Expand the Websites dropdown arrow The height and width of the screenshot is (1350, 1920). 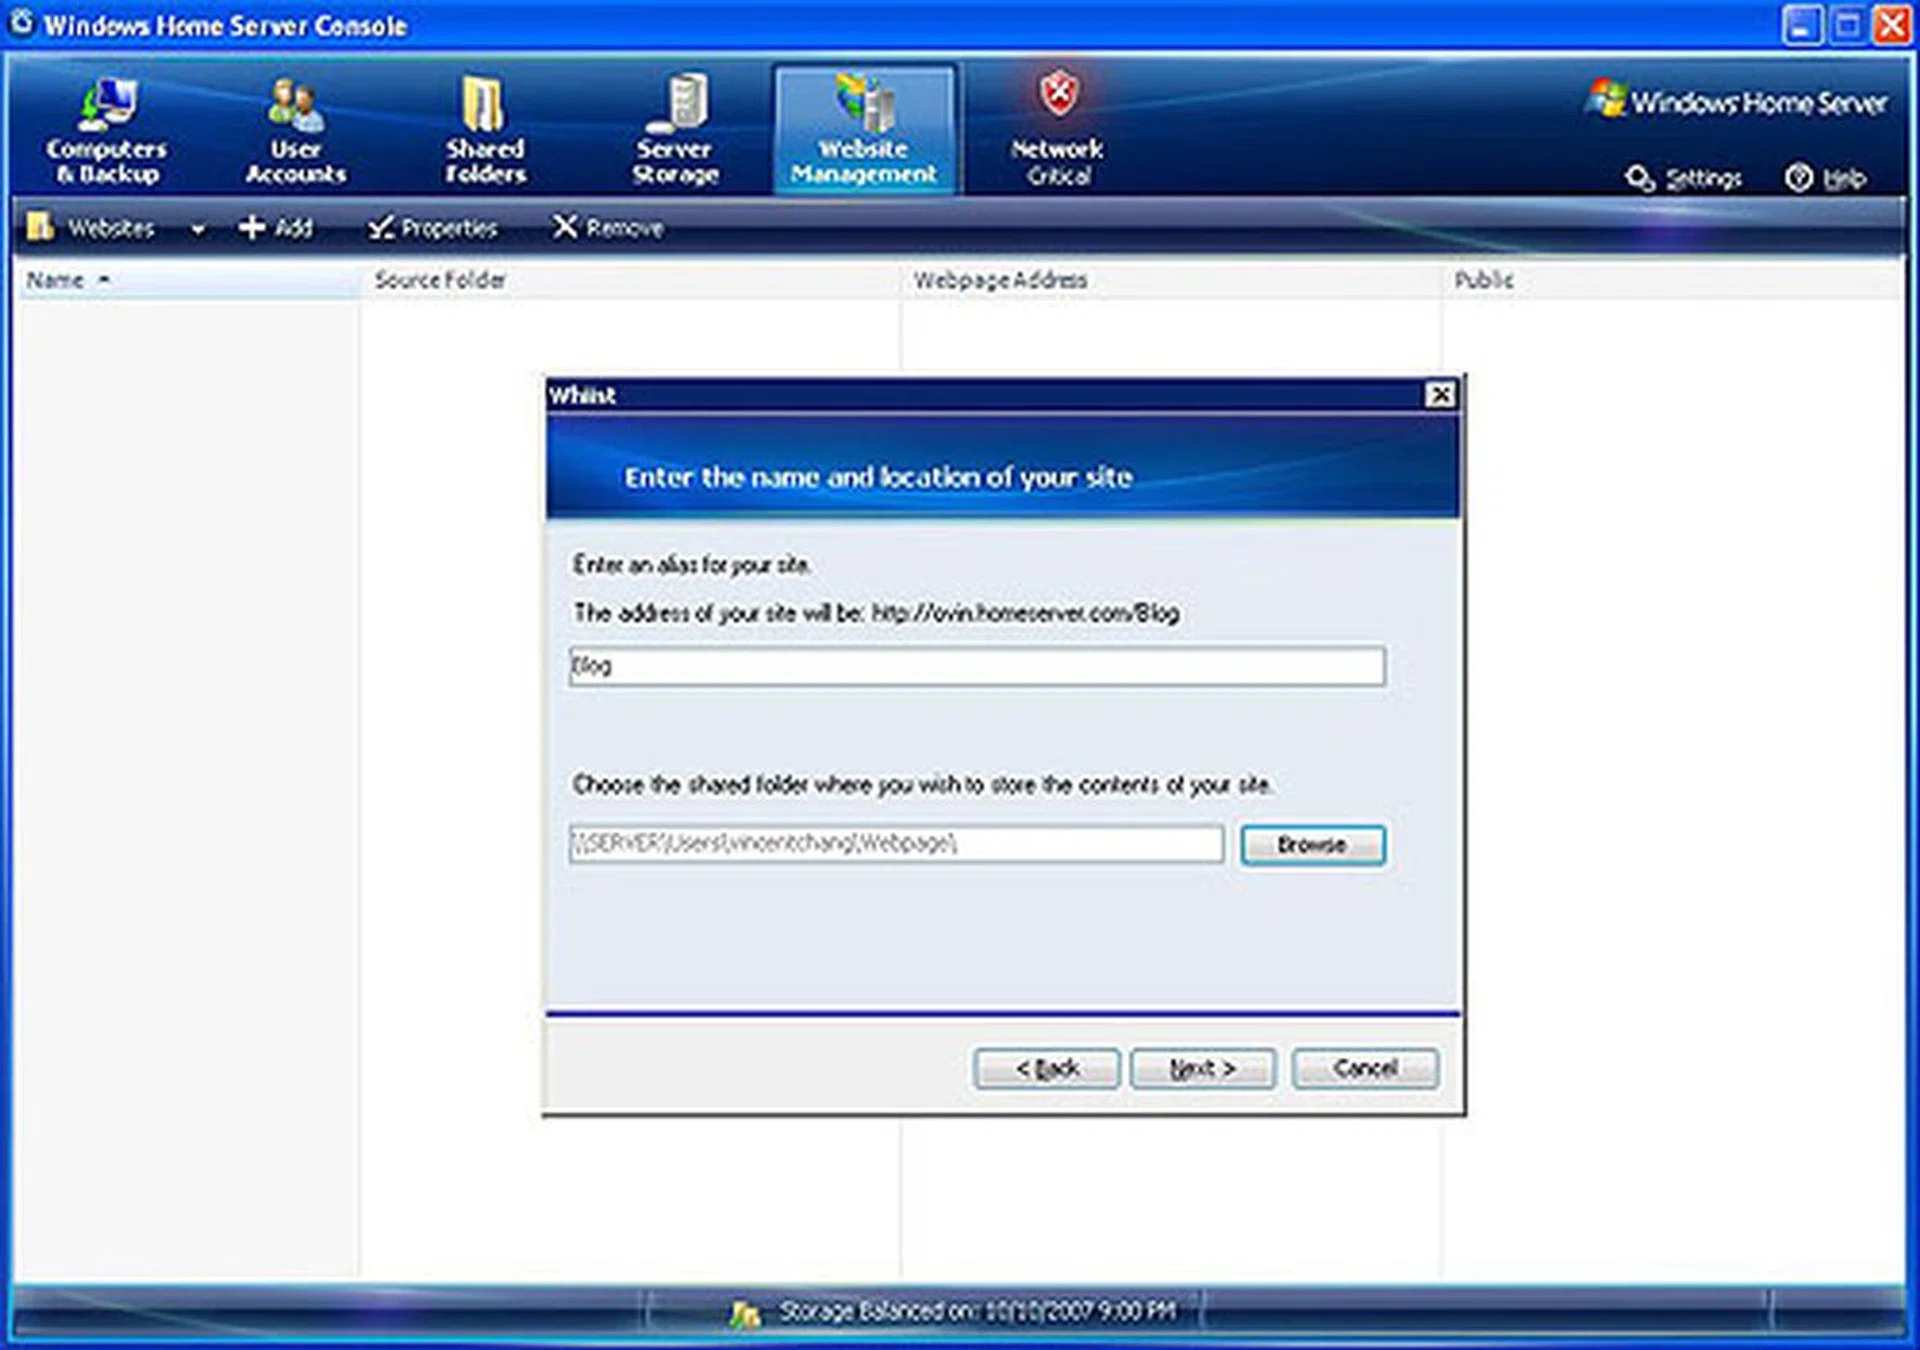198,229
